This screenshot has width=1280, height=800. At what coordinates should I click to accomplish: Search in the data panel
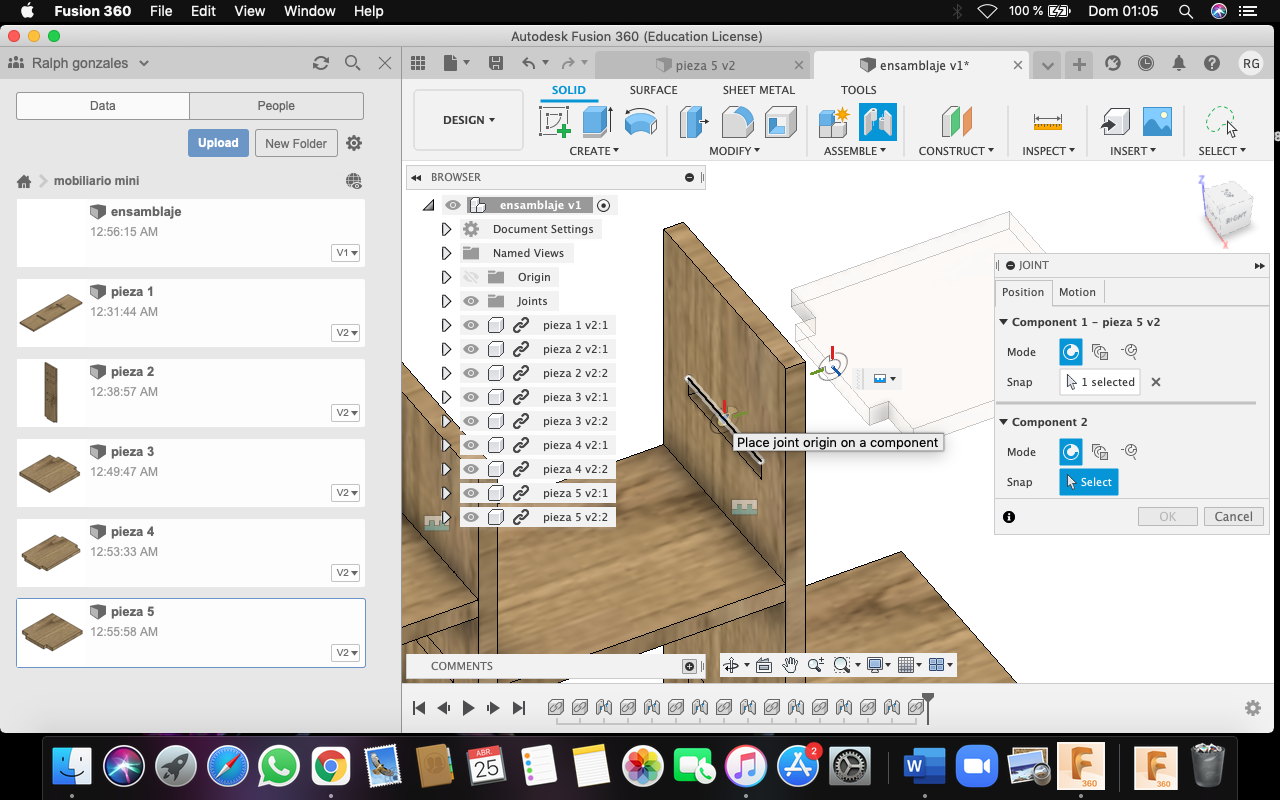[352, 63]
